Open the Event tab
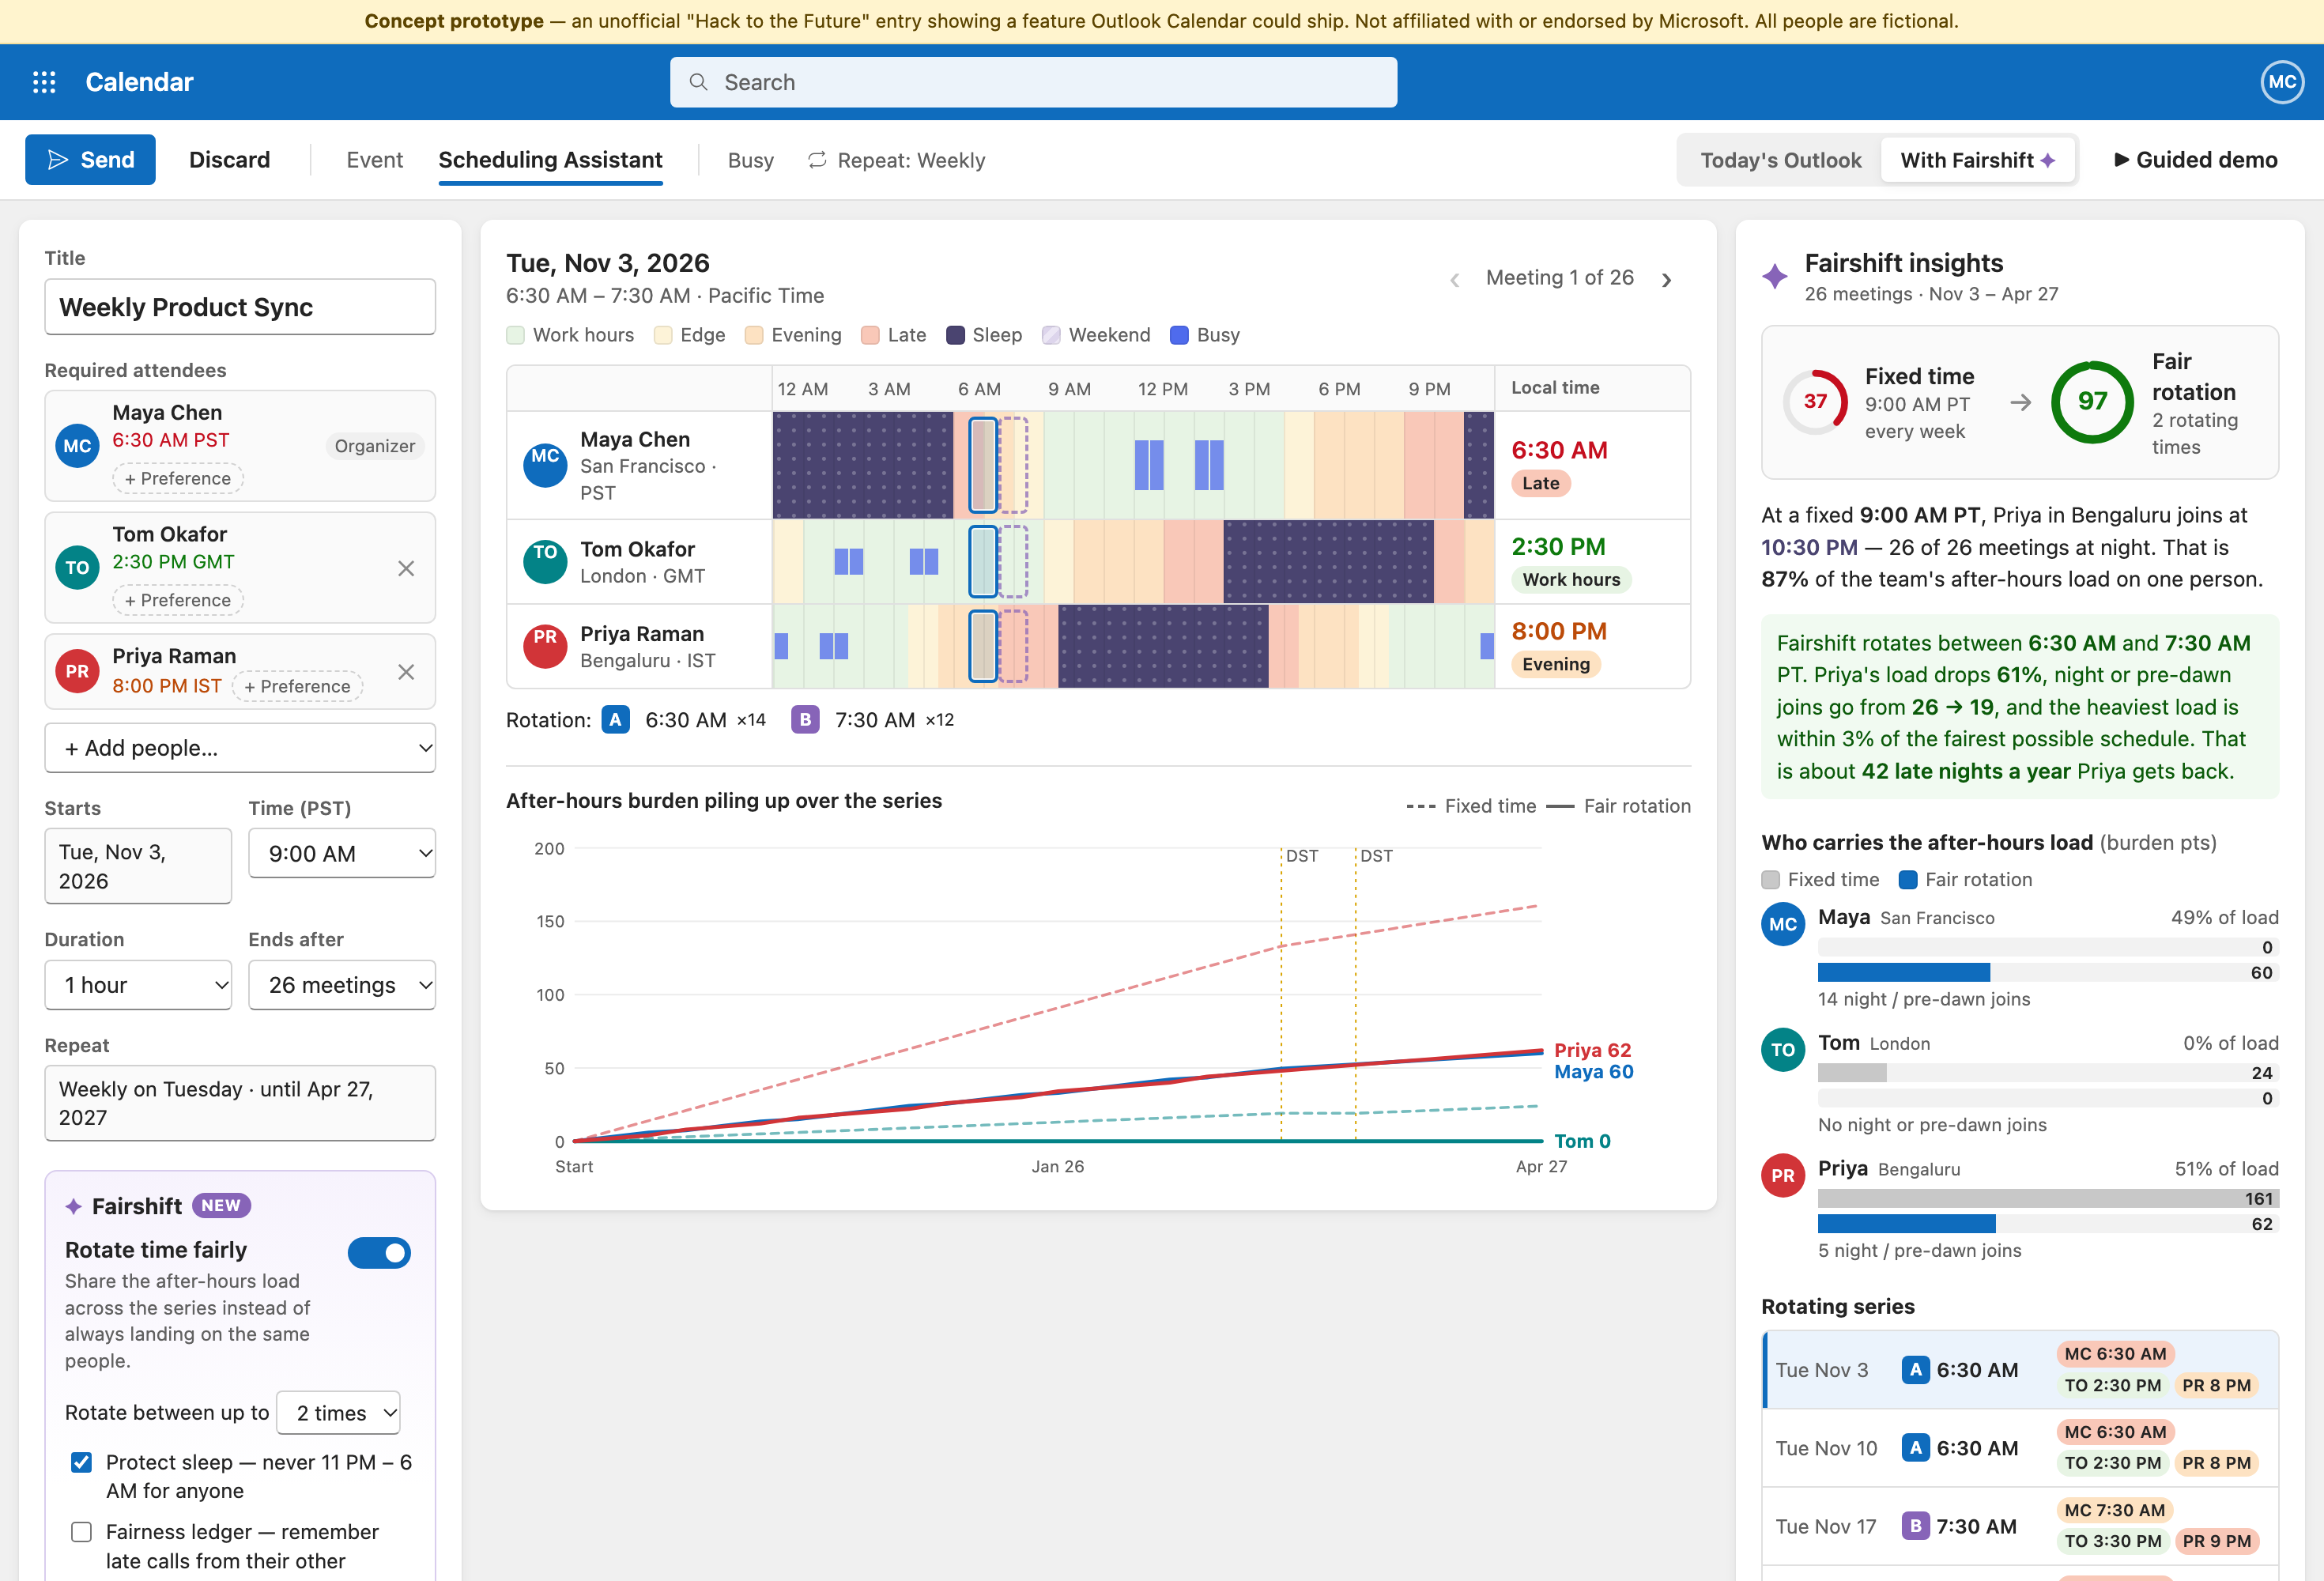Viewport: 2324px width, 1581px height. pos(375,160)
